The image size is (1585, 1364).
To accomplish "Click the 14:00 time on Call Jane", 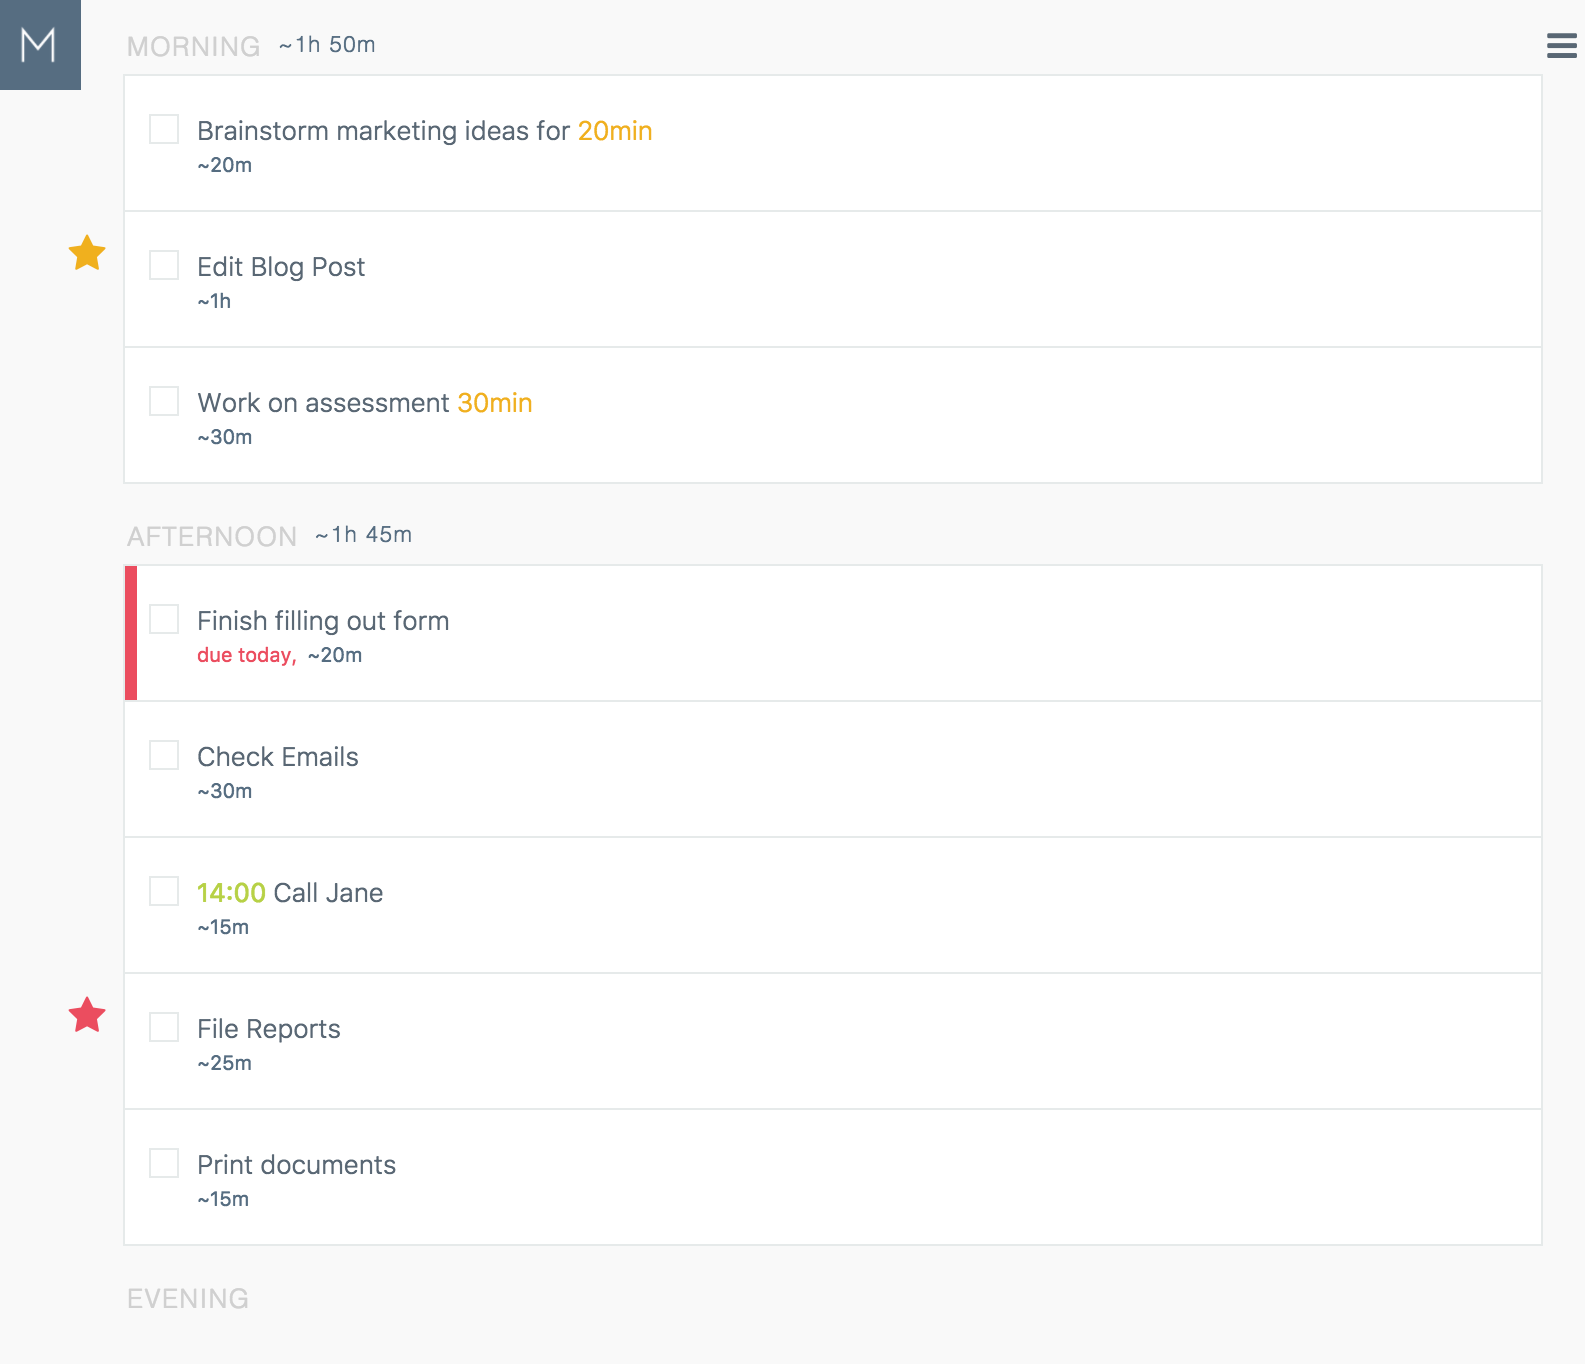I will pyautogui.click(x=231, y=893).
